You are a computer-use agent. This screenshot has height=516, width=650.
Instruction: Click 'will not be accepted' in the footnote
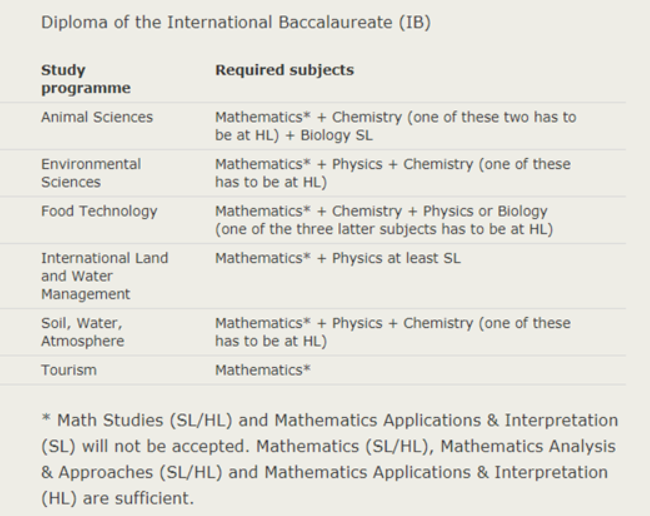pos(165,446)
